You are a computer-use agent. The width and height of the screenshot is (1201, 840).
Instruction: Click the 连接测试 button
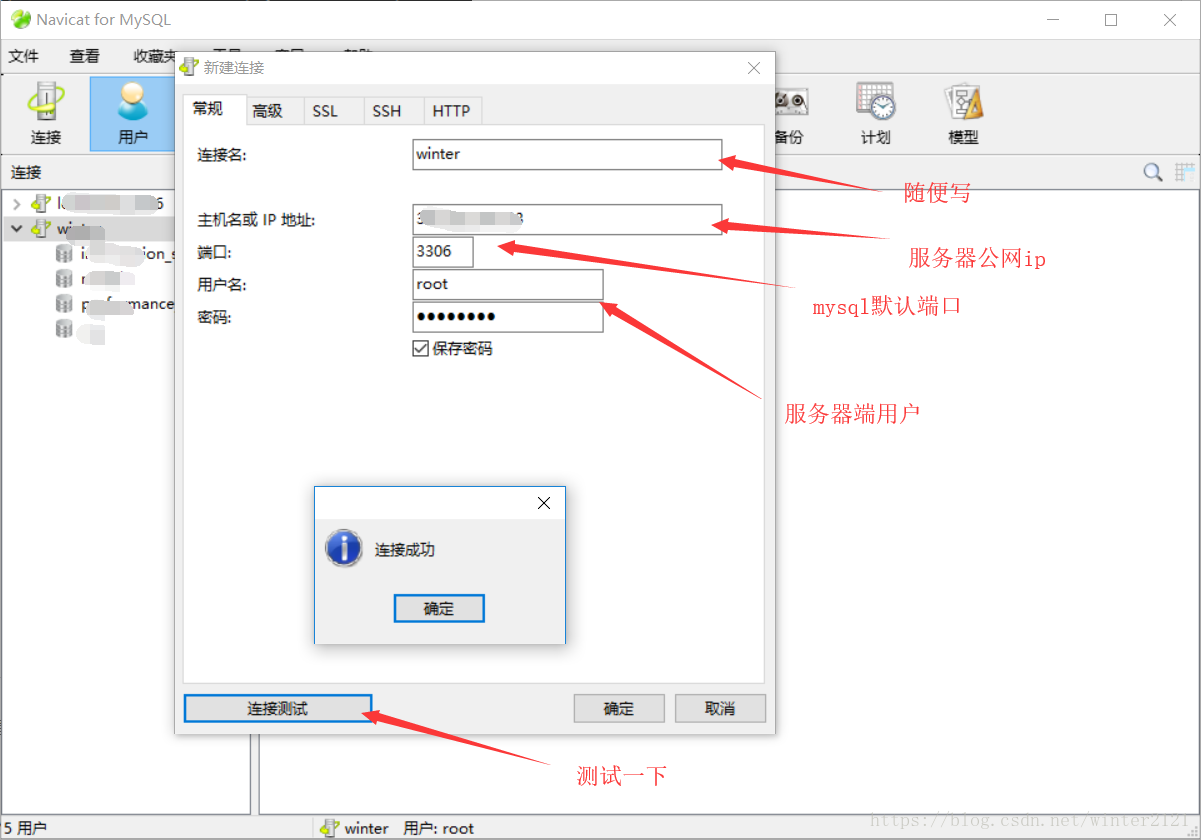point(277,708)
